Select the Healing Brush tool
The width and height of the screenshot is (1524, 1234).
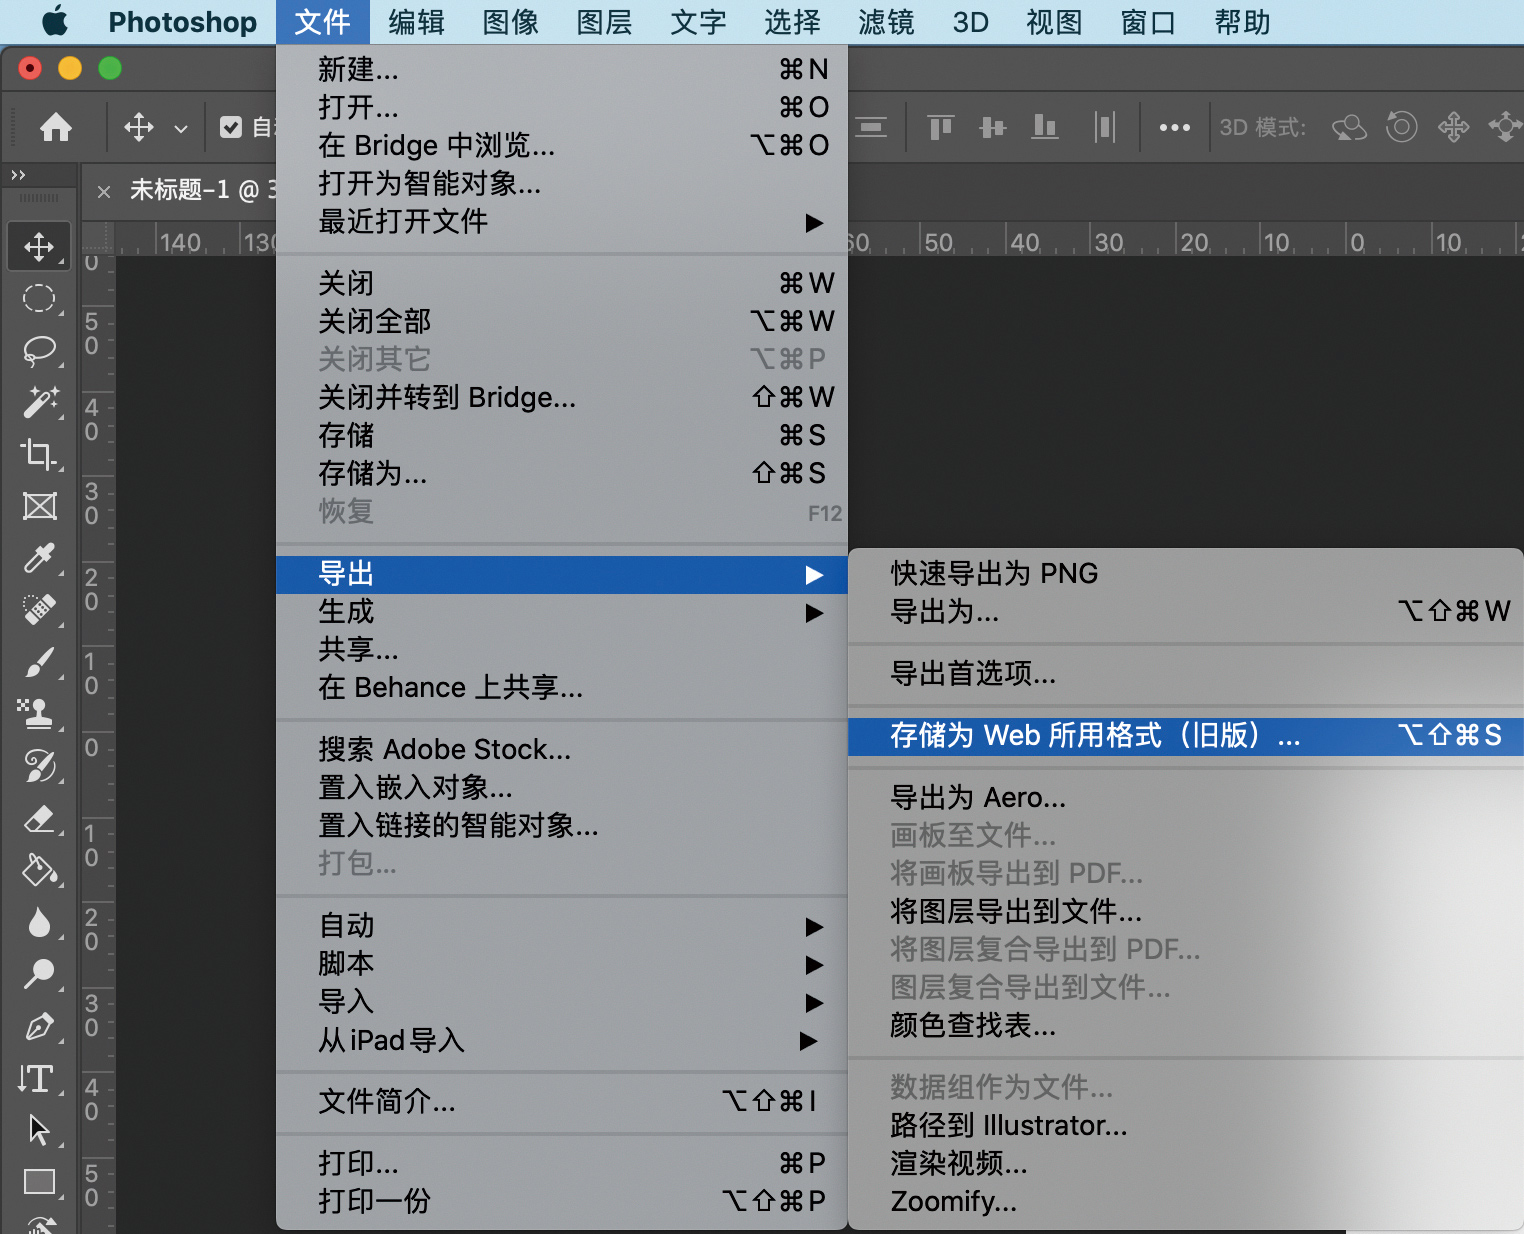[39, 610]
